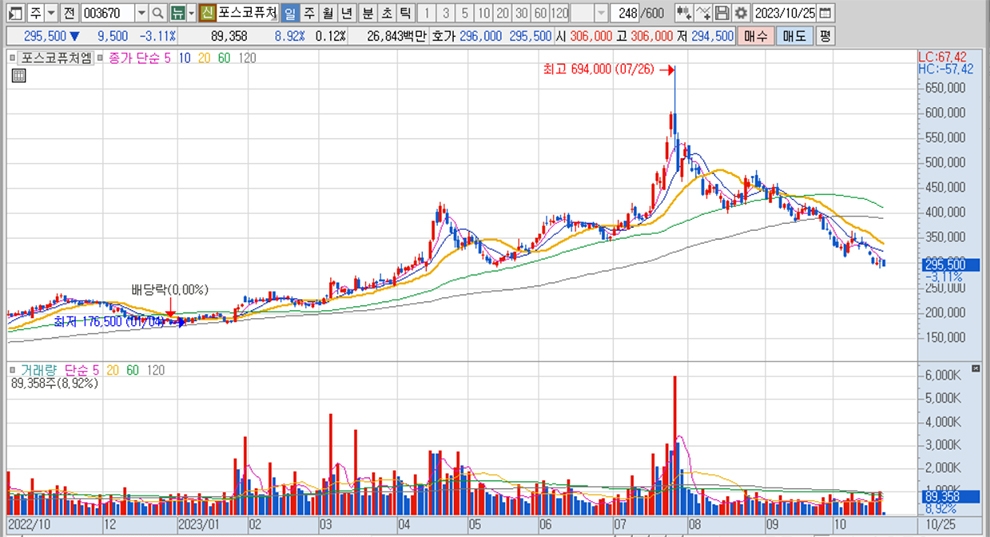Click the add line indicator icon
990x537 pixels.
pyautogui.click(x=704, y=13)
